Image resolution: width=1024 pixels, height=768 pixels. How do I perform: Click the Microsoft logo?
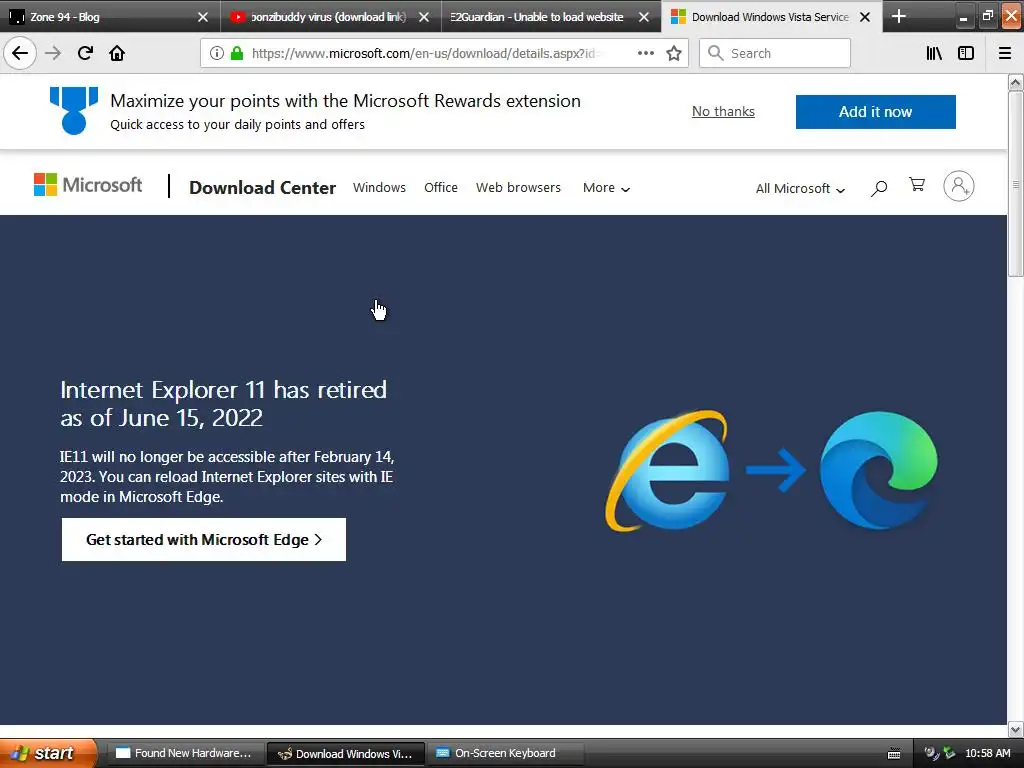point(88,185)
